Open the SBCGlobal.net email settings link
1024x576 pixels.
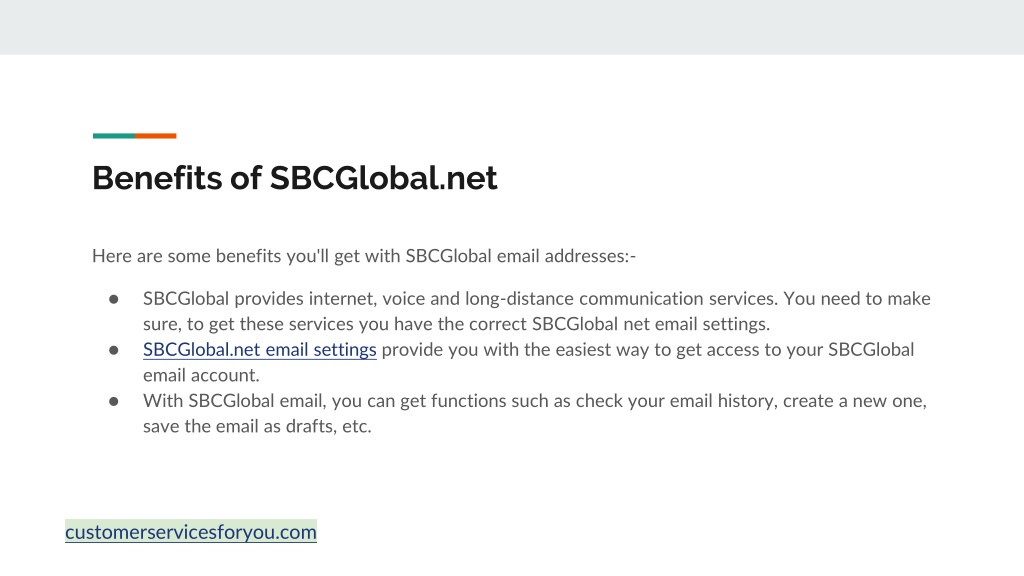coord(259,349)
